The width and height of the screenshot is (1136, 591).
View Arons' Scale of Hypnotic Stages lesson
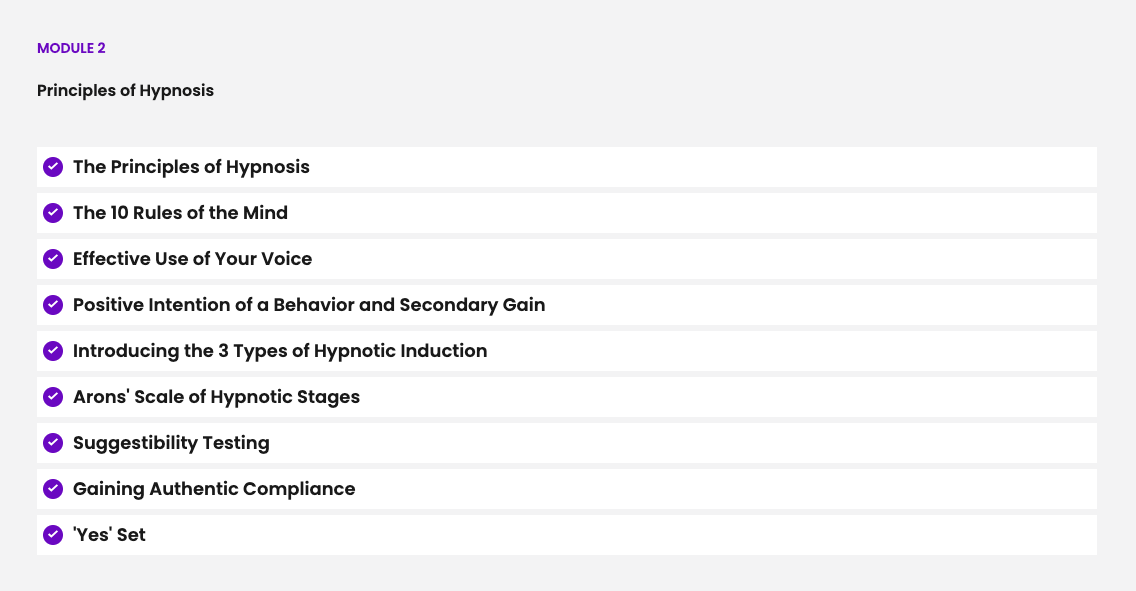[x=216, y=397]
